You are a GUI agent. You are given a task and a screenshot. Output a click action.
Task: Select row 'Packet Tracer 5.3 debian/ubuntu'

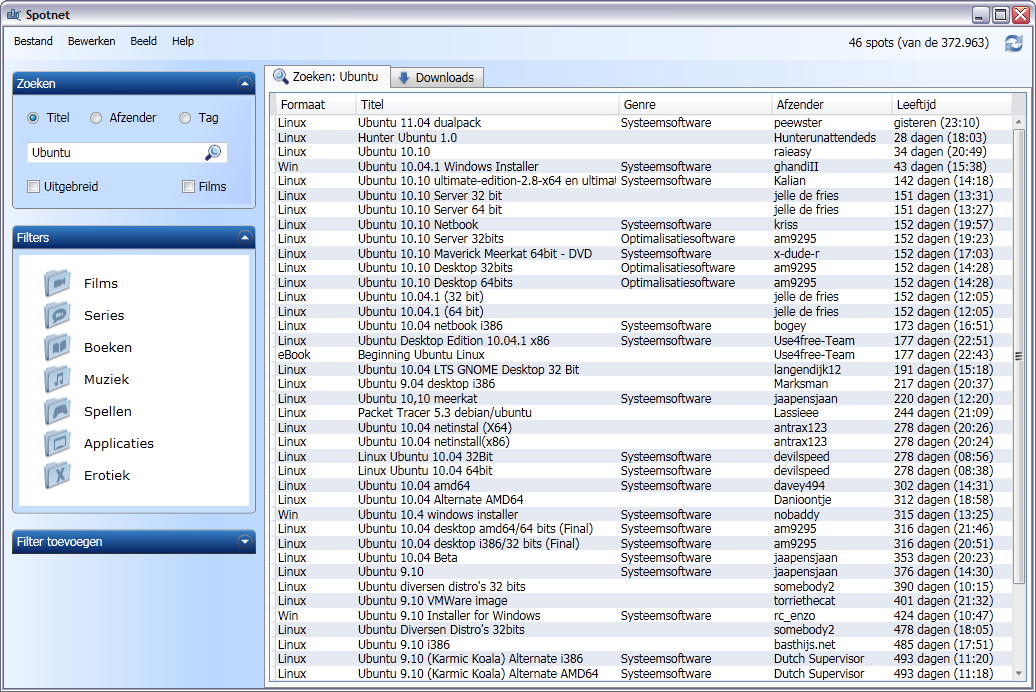click(644, 413)
